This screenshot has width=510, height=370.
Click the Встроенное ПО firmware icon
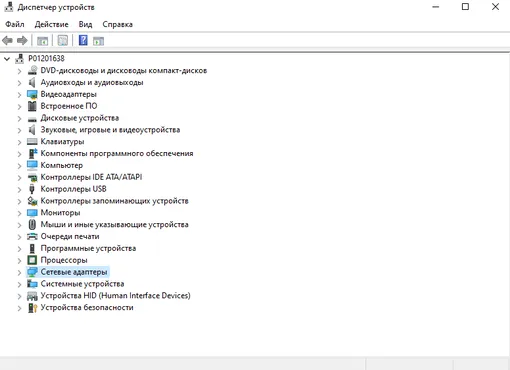pyautogui.click(x=32, y=106)
